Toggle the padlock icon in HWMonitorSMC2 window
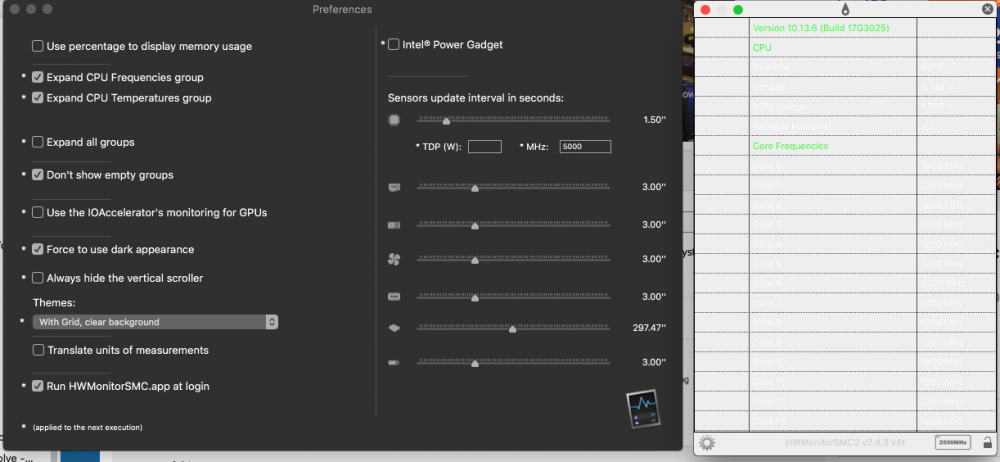 pyautogui.click(x=987, y=443)
